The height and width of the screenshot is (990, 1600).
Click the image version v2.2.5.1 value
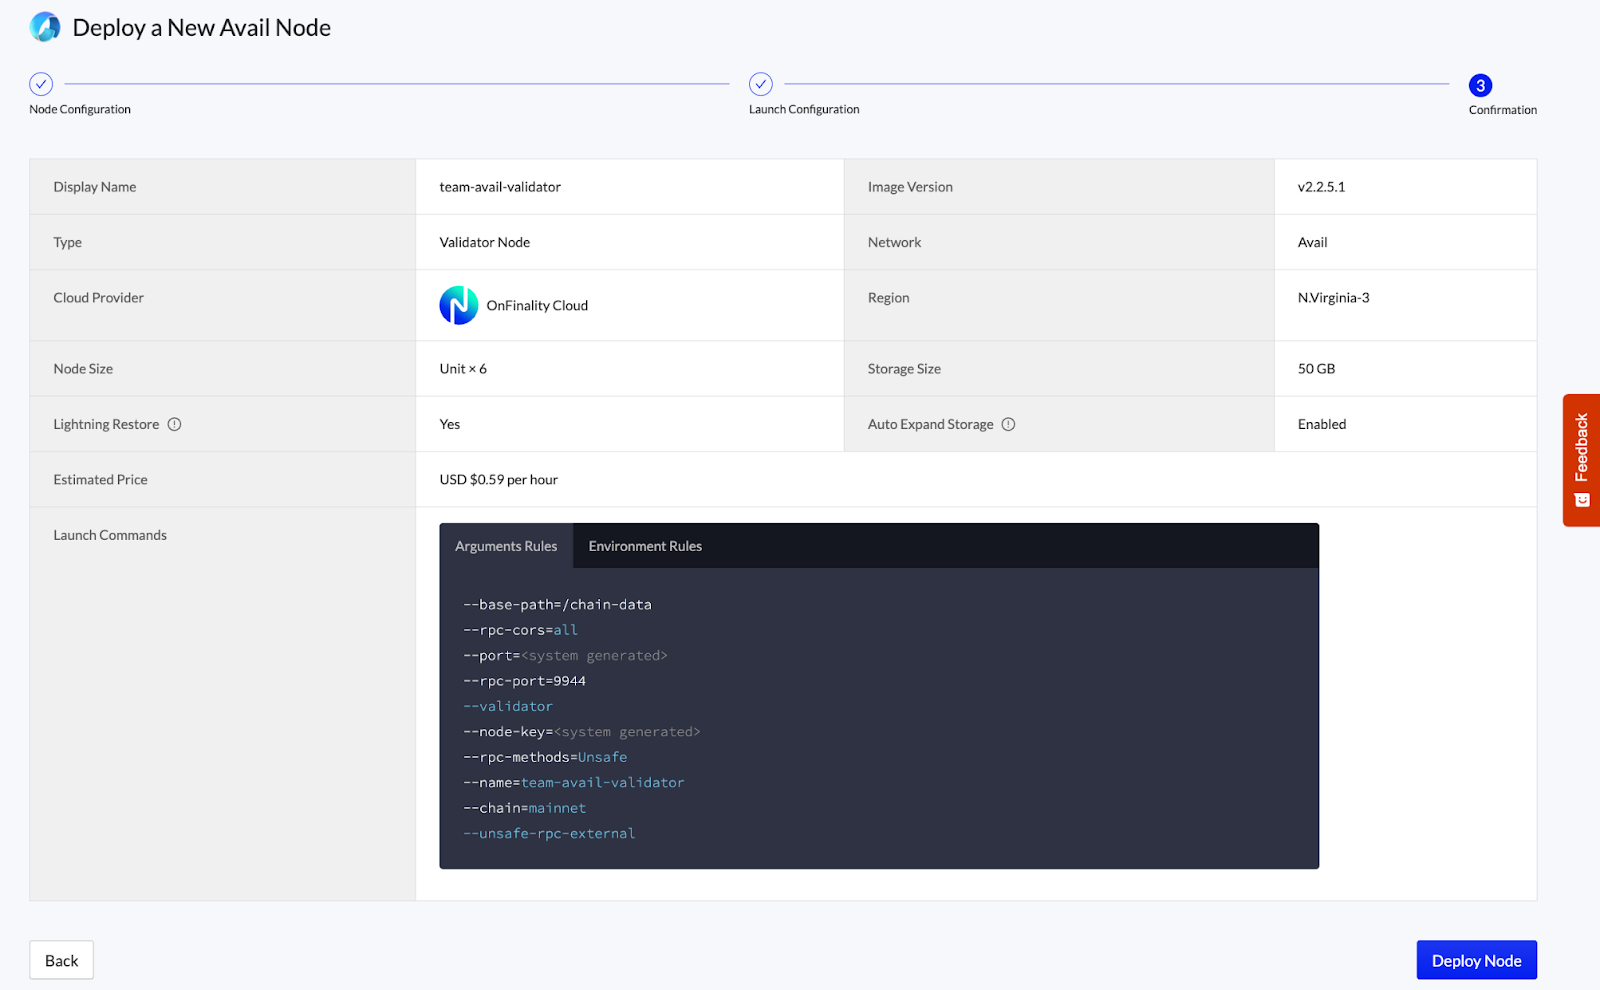1321,187
